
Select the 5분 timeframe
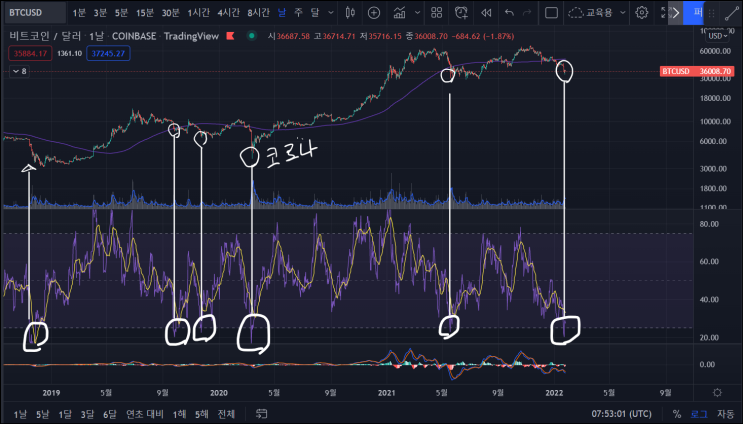click(121, 13)
